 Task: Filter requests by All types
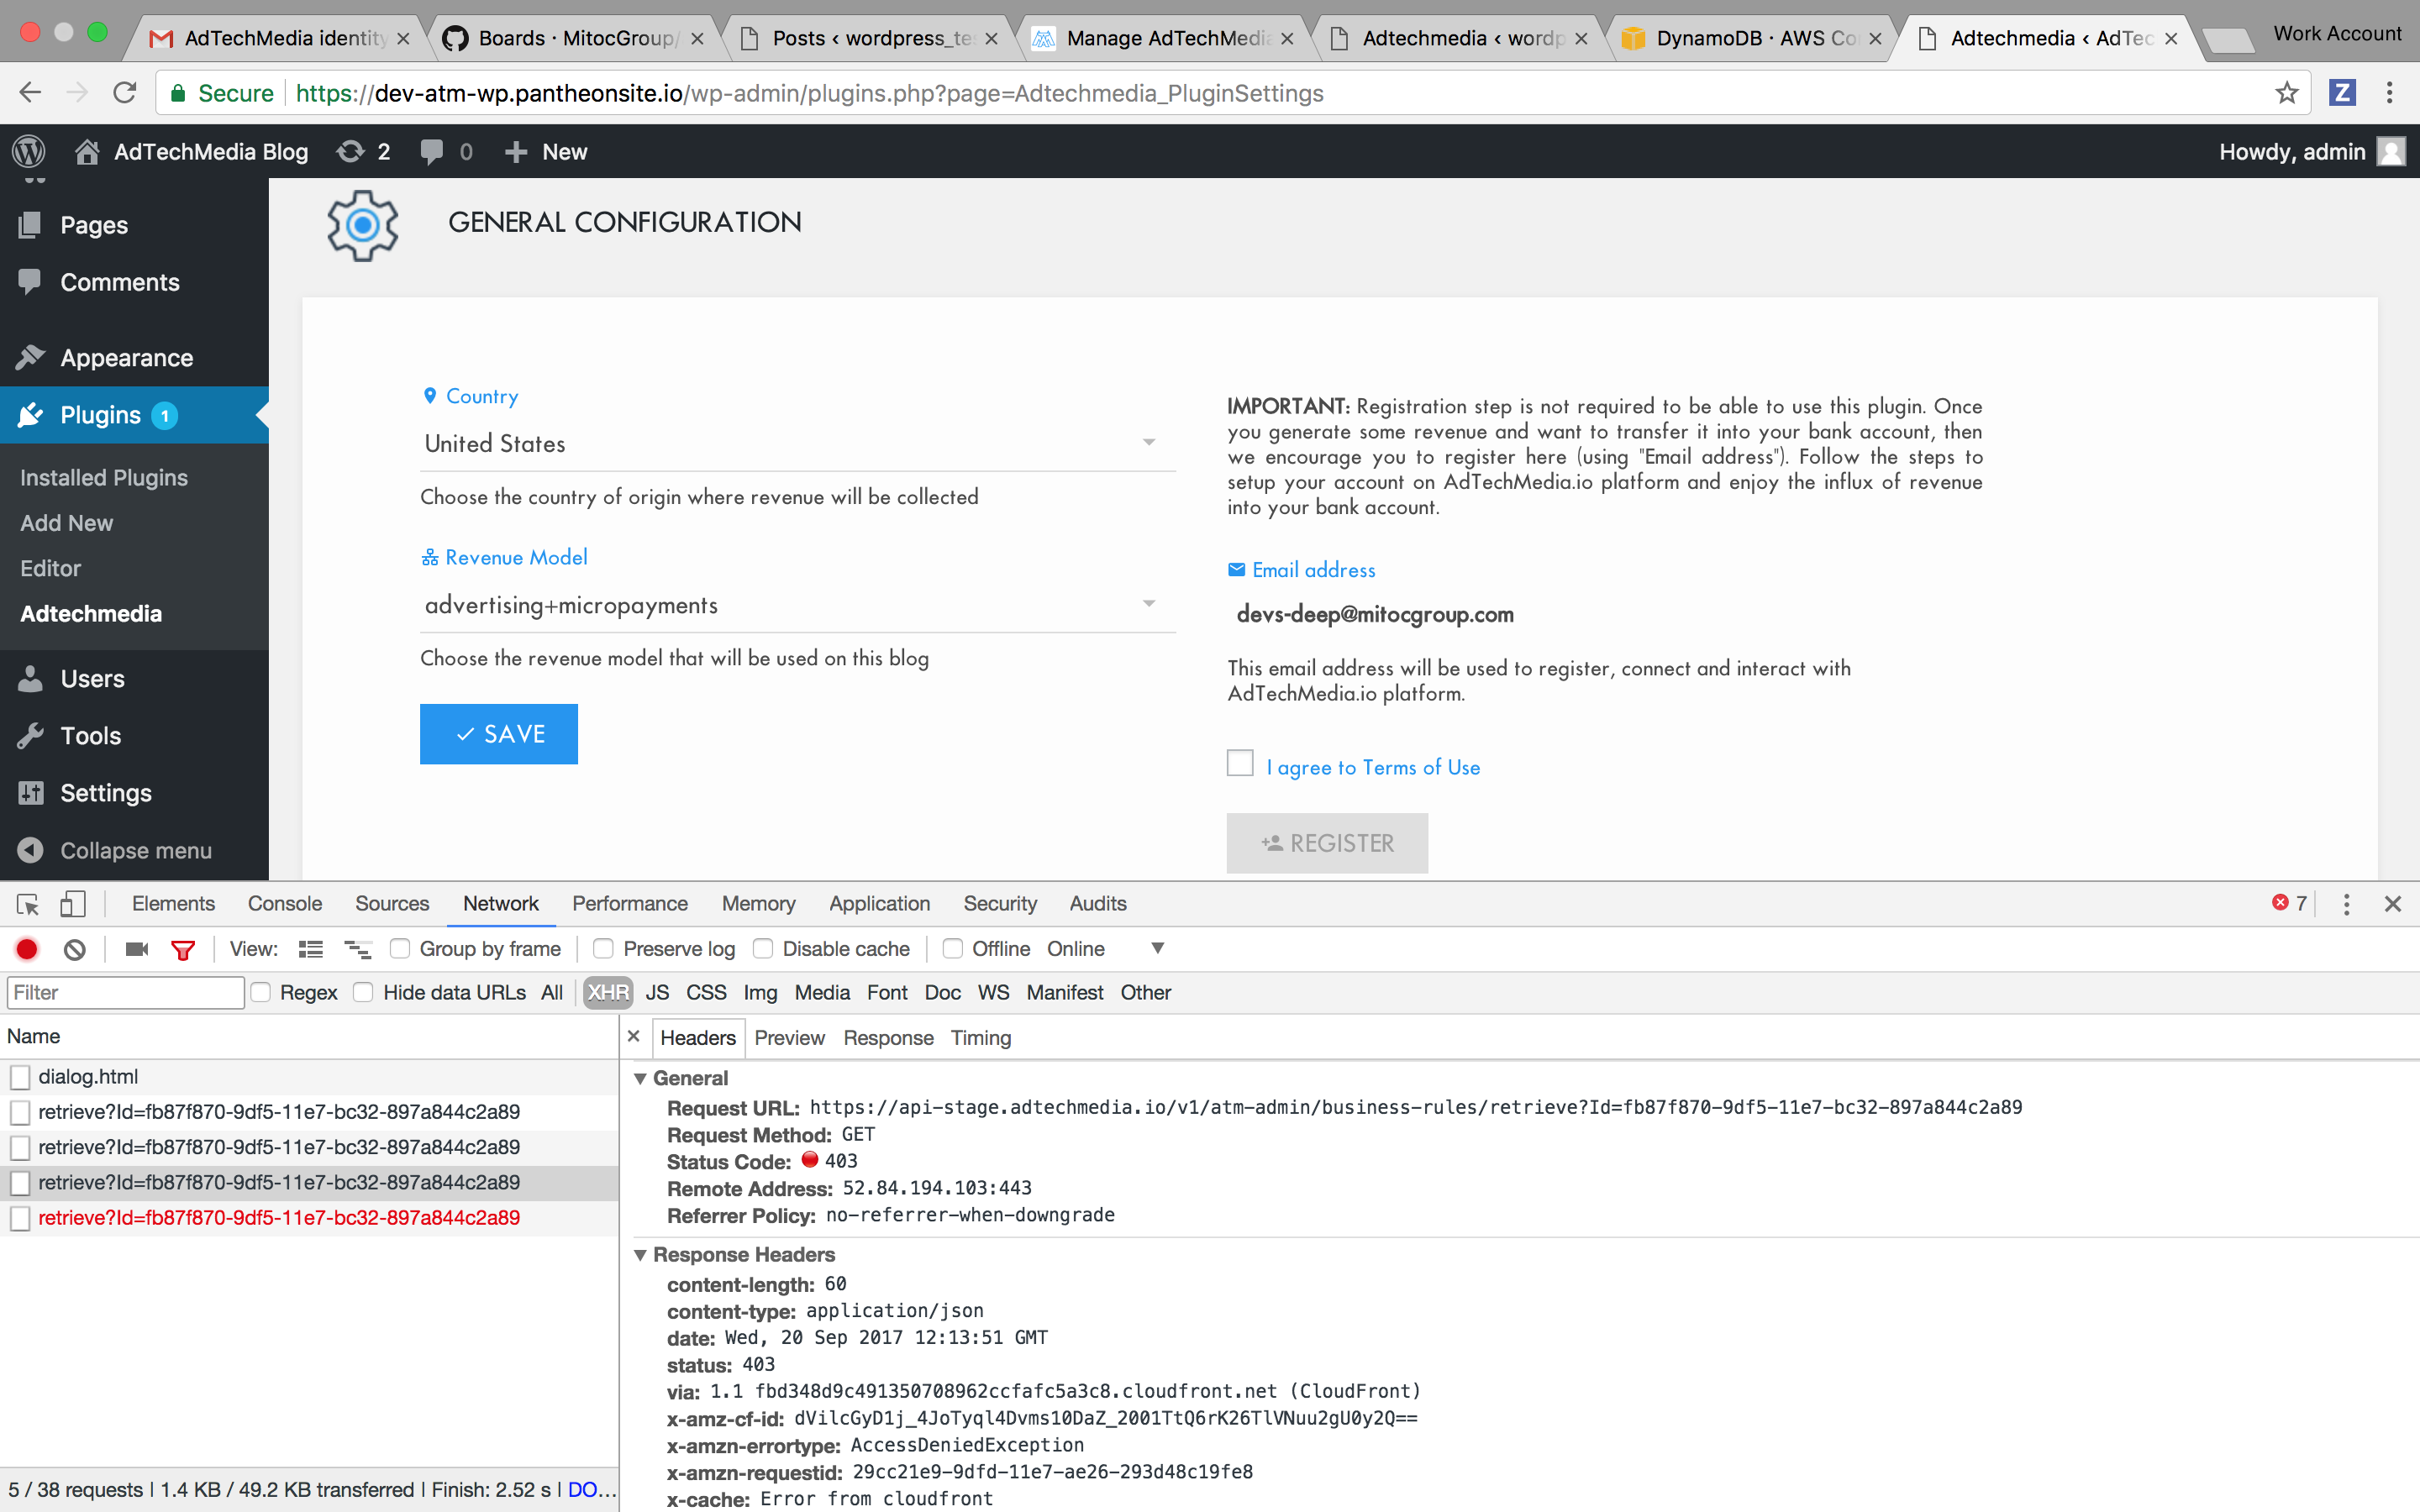click(552, 992)
